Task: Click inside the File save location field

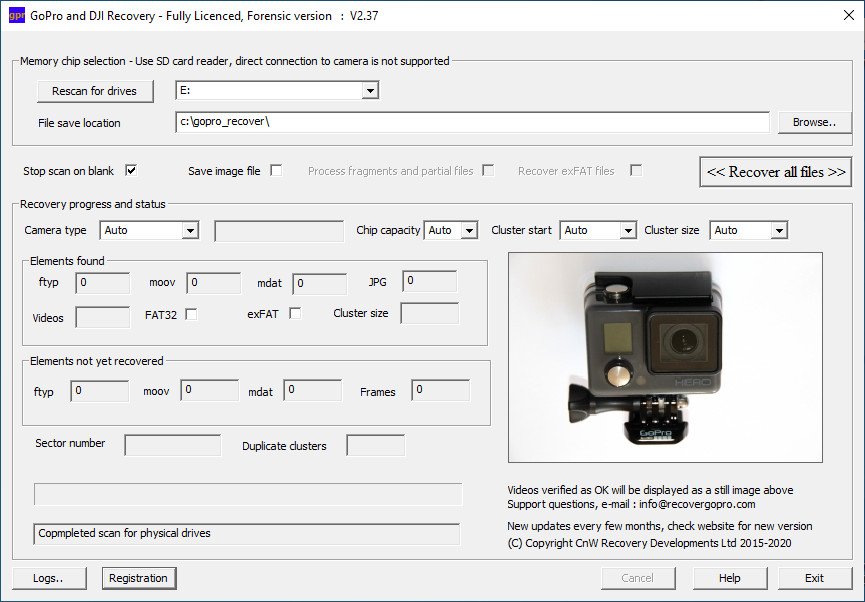Action: 470,122
